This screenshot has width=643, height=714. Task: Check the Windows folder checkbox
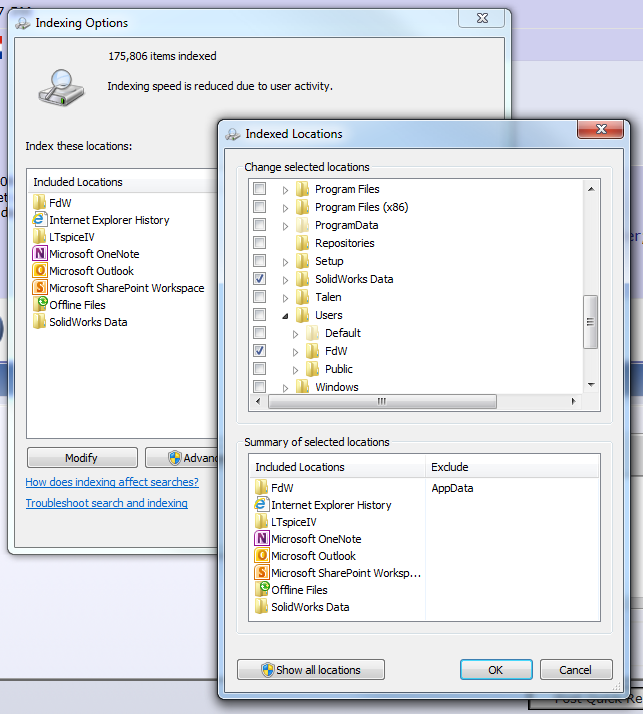click(260, 387)
